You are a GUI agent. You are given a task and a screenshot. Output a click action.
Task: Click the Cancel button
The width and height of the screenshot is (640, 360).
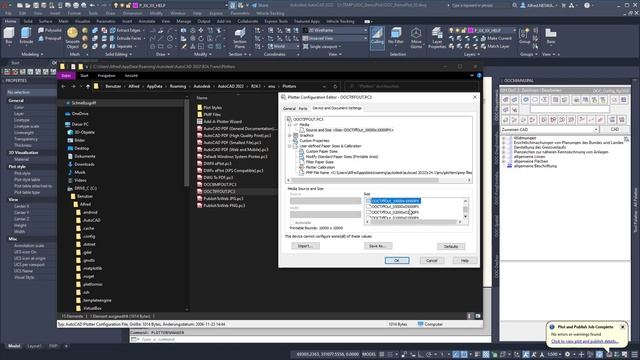pos(431,260)
